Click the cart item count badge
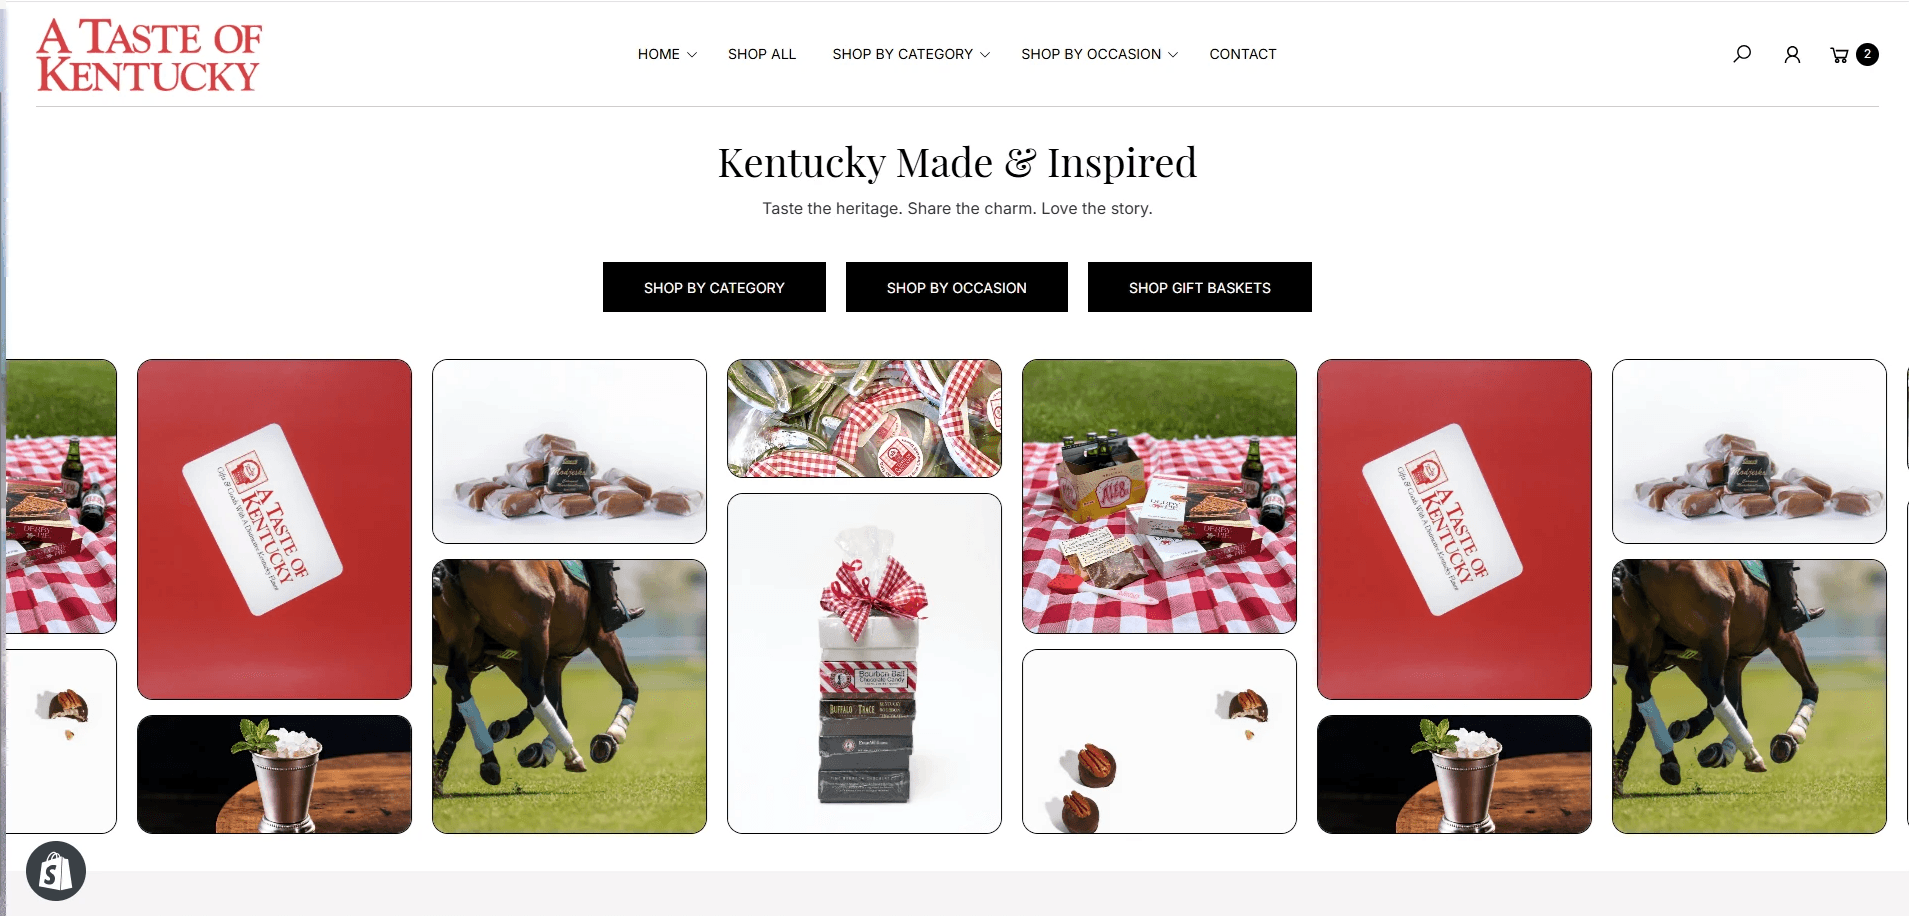1909x916 pixels. tap(1867, 54)
